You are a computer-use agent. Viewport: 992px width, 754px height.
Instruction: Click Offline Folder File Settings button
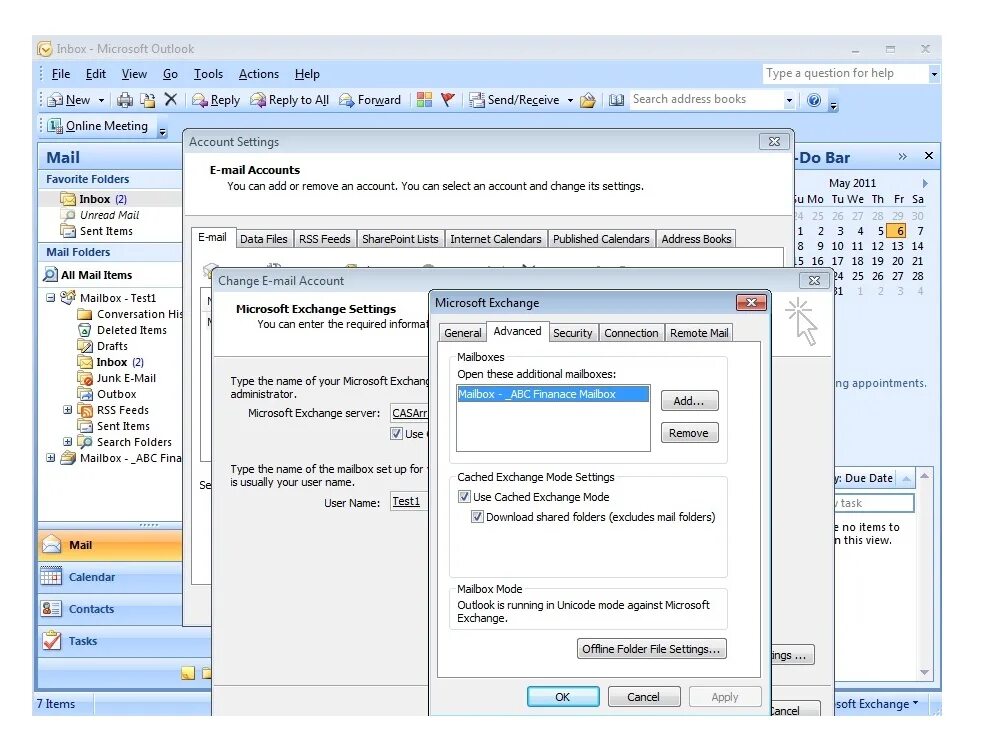point(651,649)
